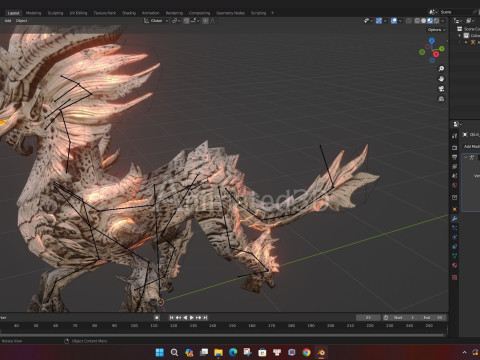Select material preview viewport shading

[x=430, y=21]
